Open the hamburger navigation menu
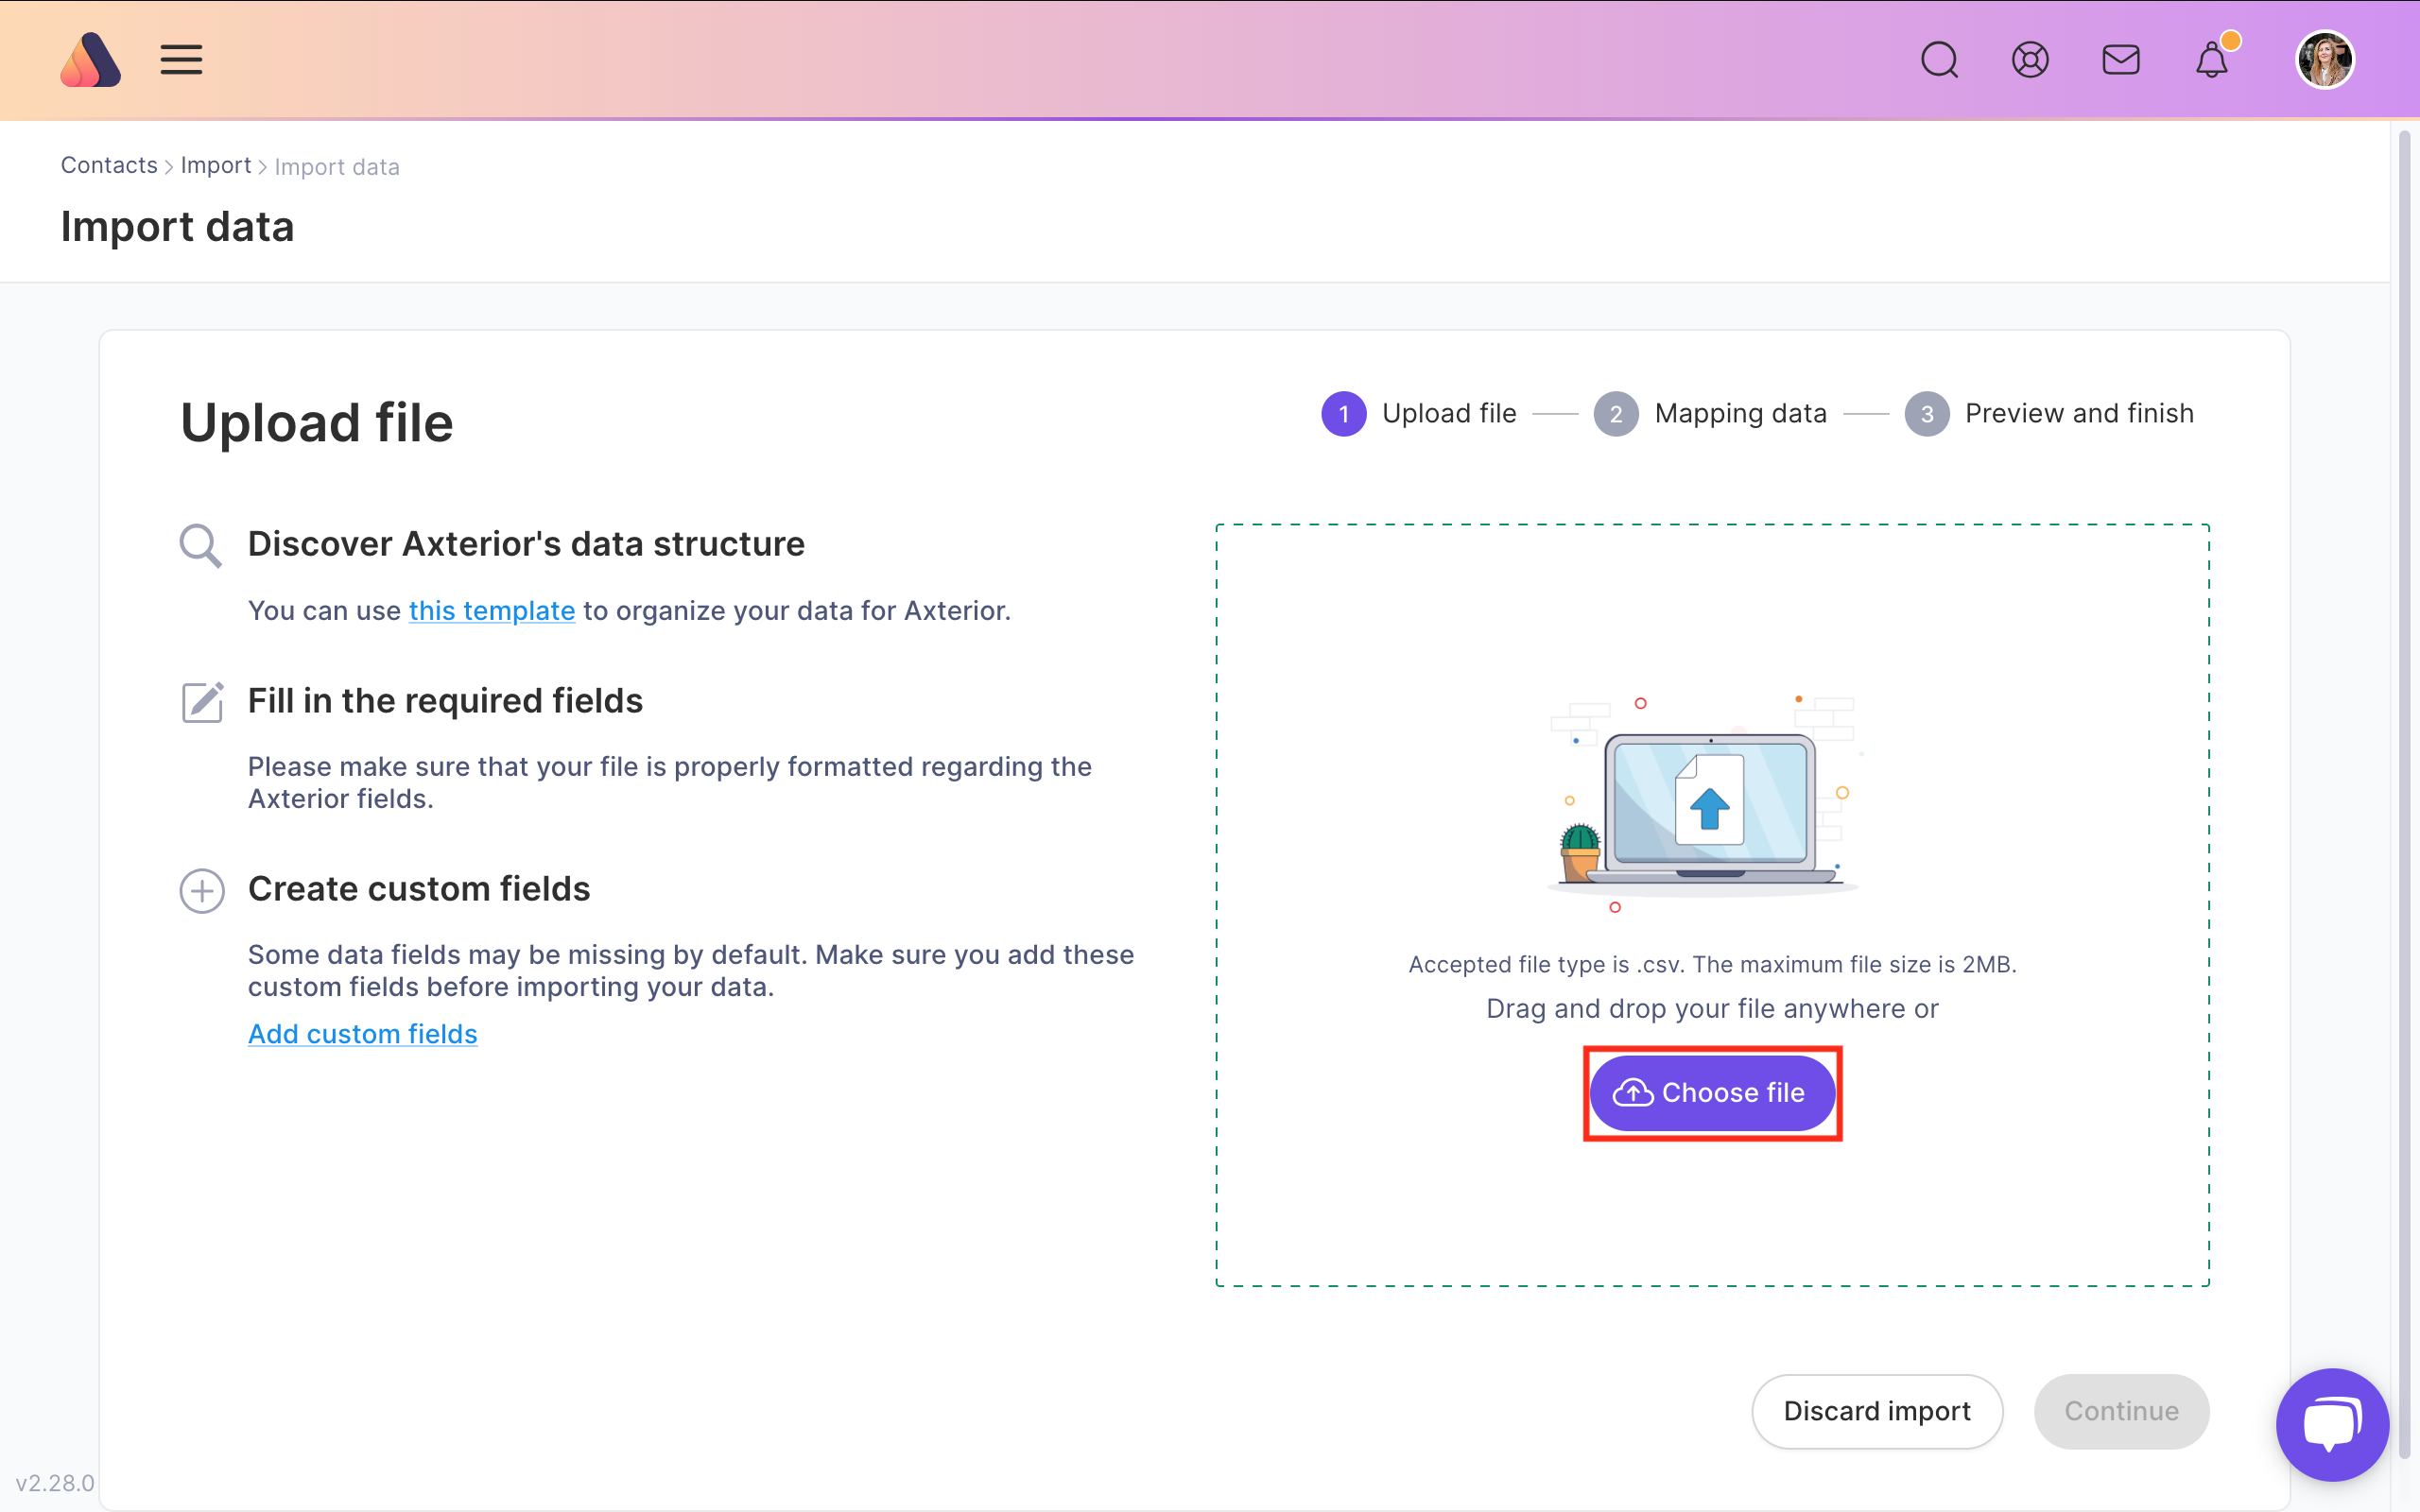Image resolution: width=2420 pixels, height=1512 pixels. click(181, 60)
